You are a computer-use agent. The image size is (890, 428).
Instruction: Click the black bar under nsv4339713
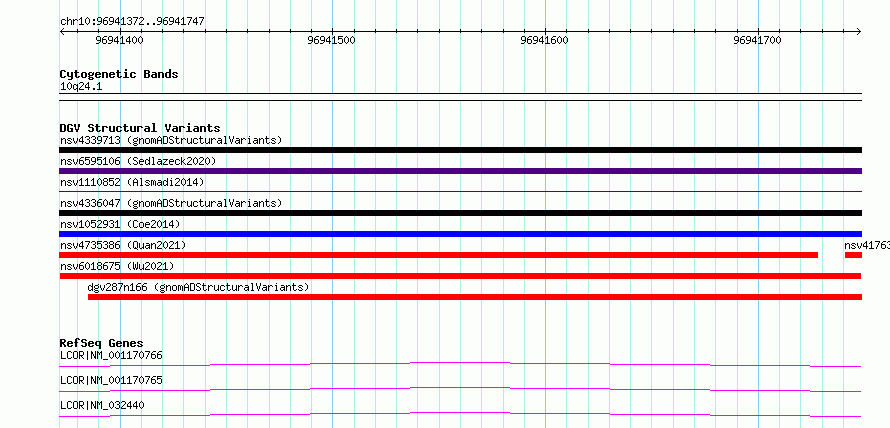coord(460,150)
